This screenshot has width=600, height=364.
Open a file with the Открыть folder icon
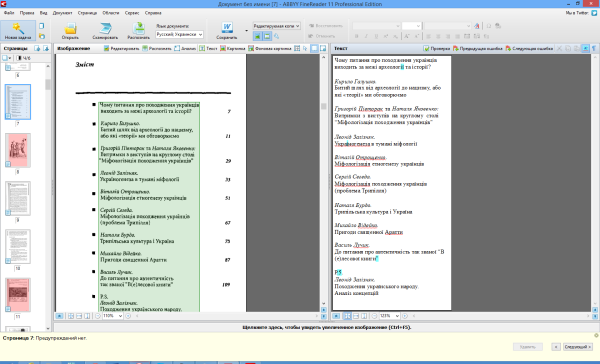pyautogui.click(x=70, y=31)
